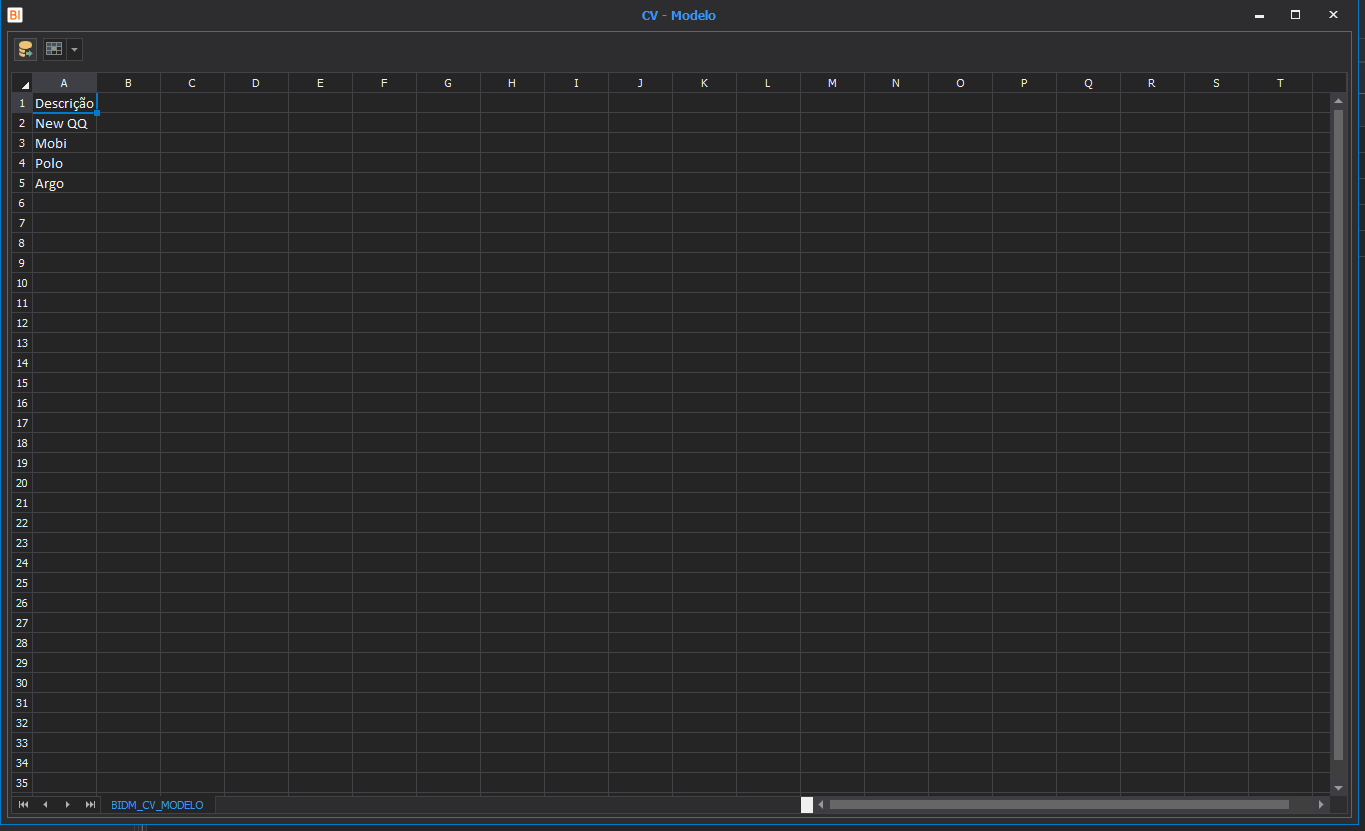Image resolution: width=1365 pixels, height=831 pixels.
Task: Select column P header
Action: click(x=1024, y=83)
